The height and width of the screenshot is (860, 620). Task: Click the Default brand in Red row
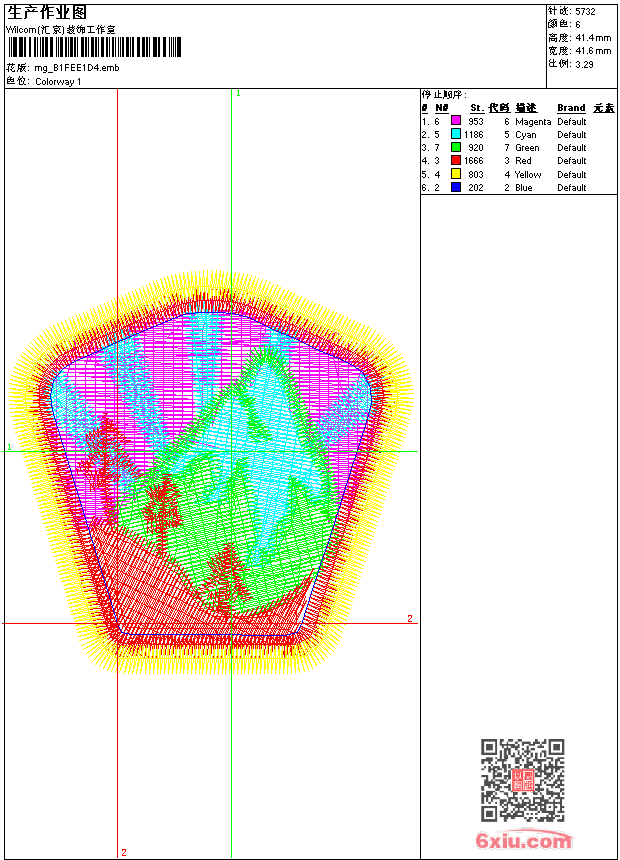(x=572, y=160)
